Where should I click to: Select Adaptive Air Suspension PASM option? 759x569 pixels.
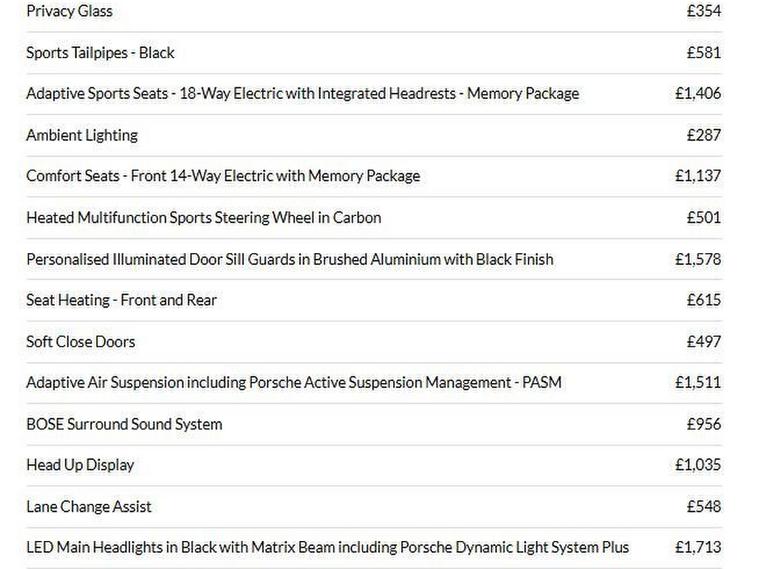293,382
